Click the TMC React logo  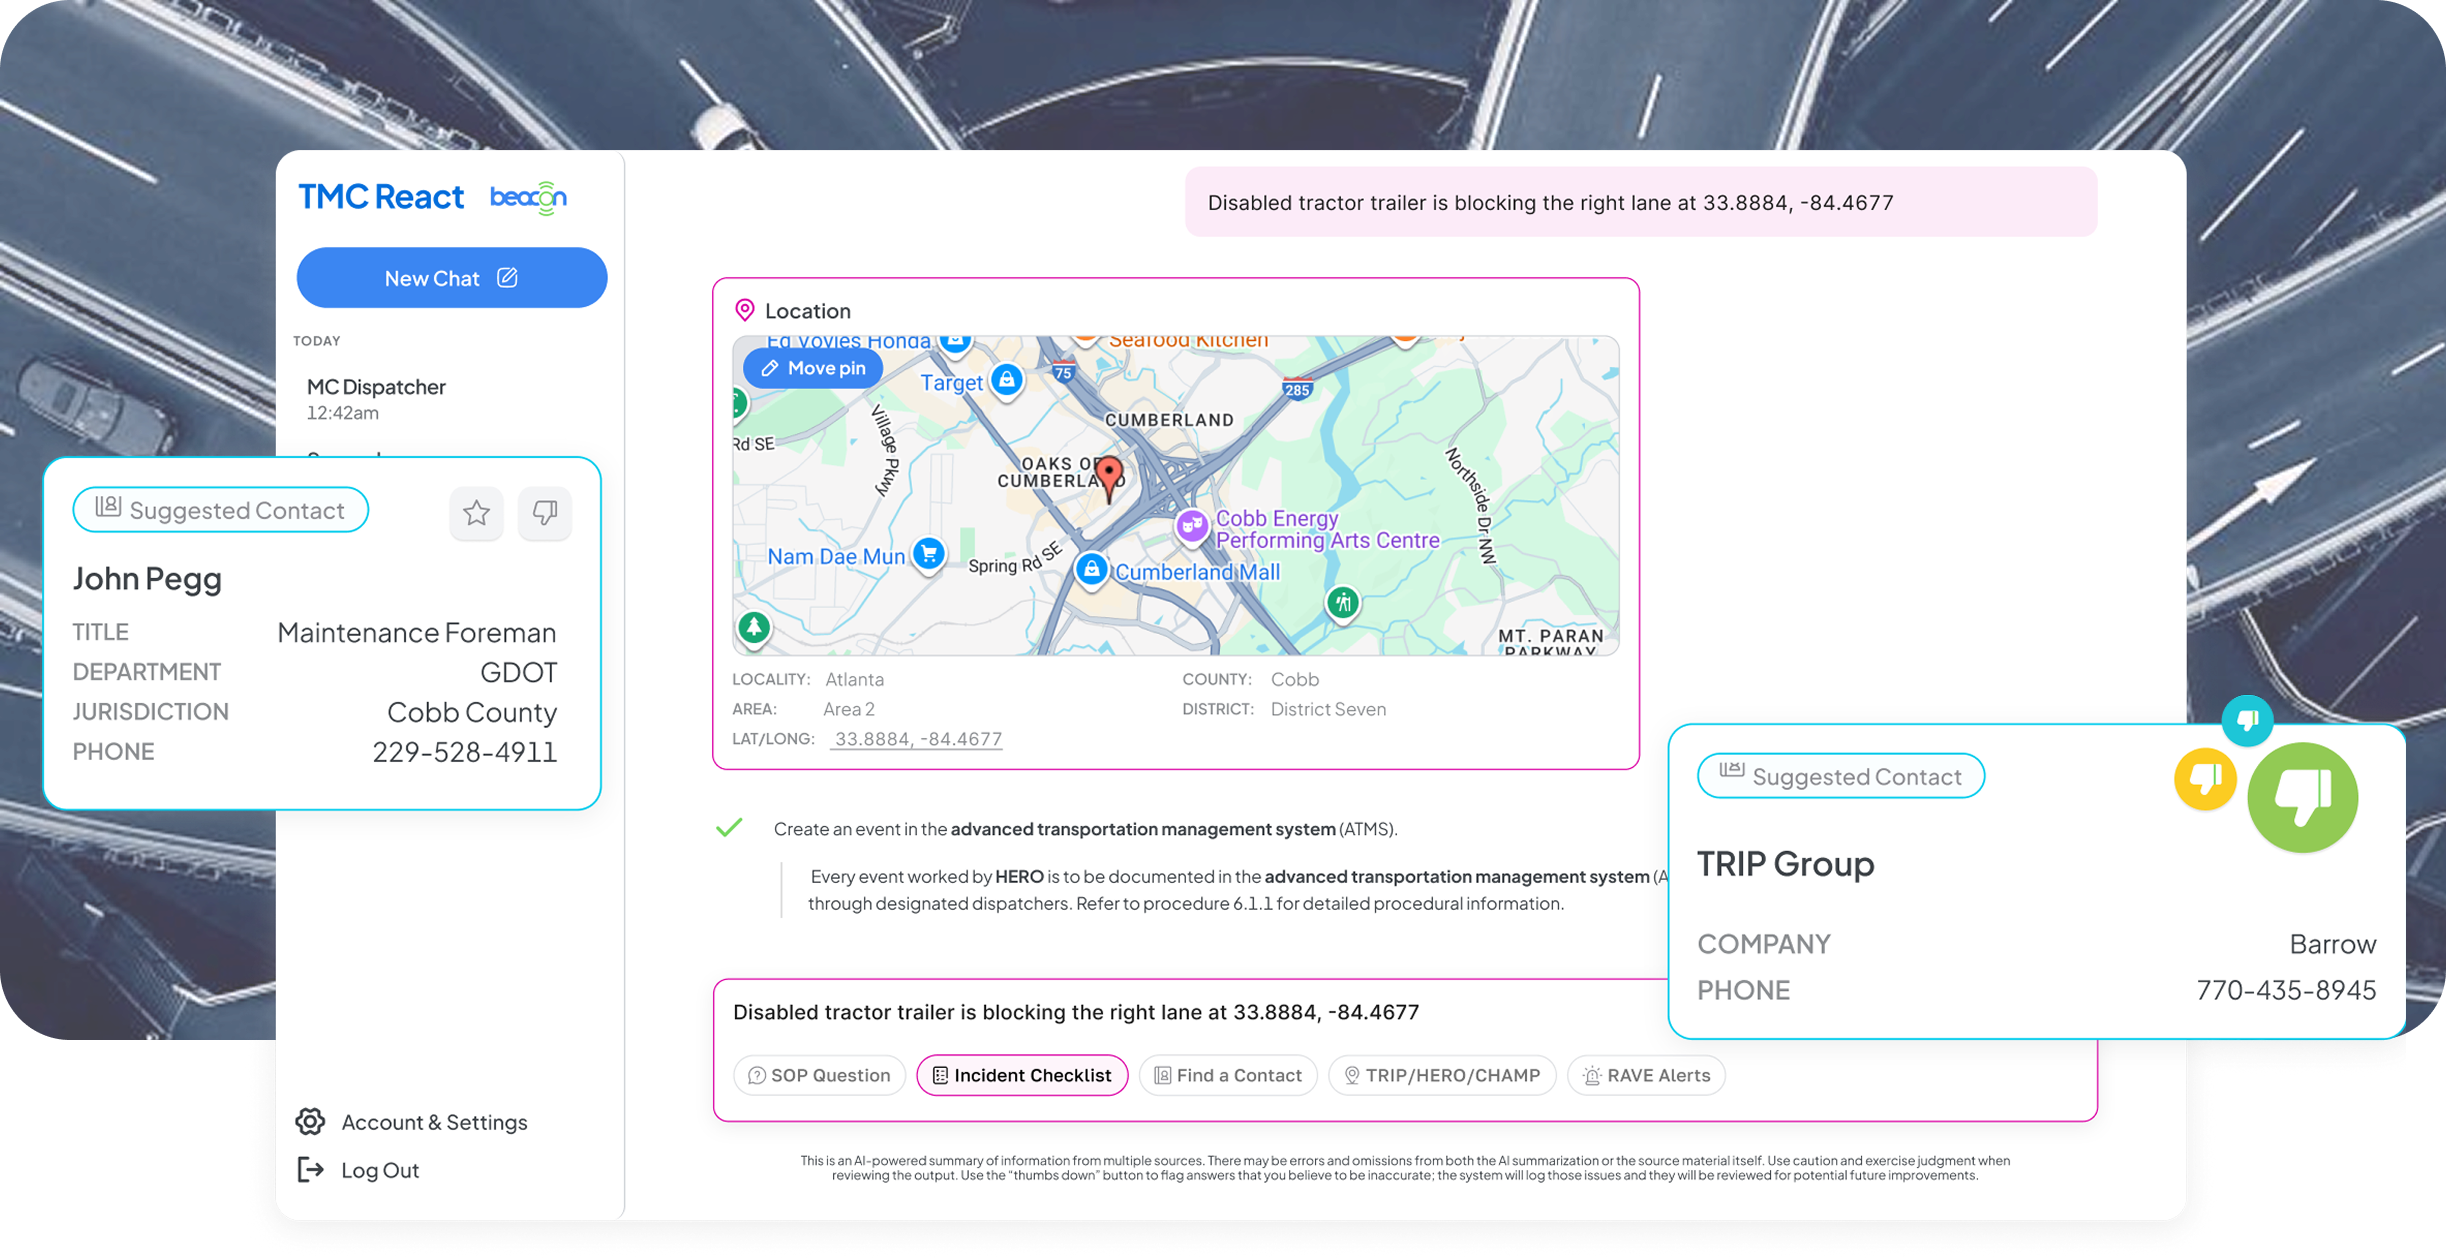tap(381, 196)
